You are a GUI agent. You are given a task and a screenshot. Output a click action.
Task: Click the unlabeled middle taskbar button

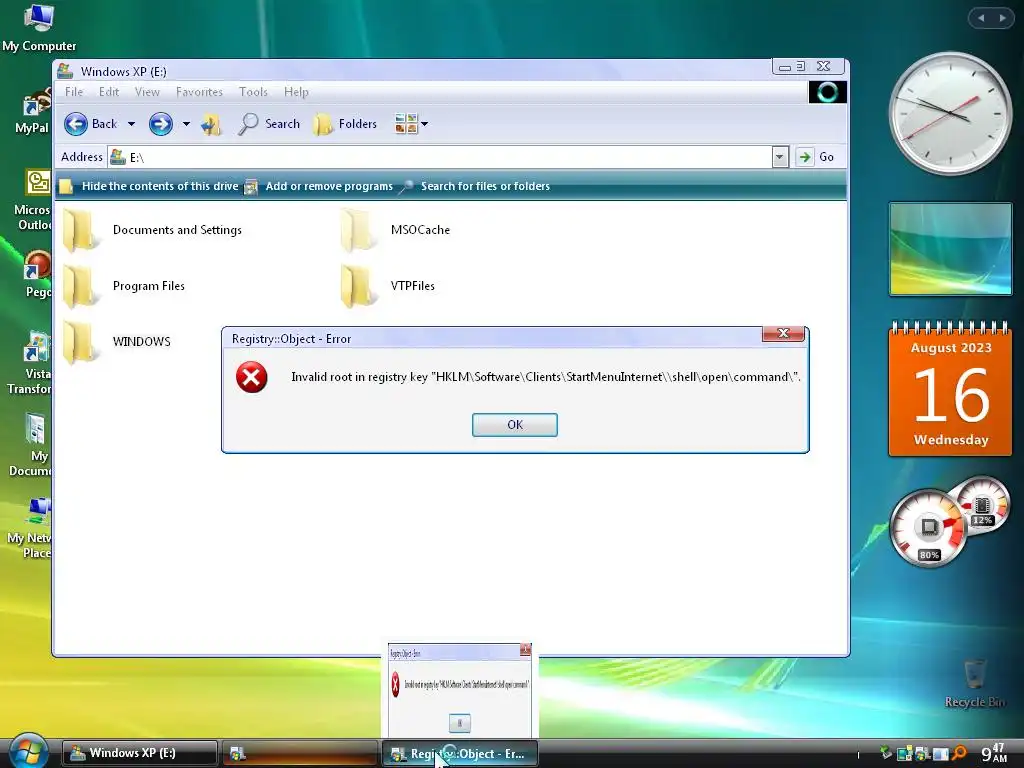click(299, 753)
